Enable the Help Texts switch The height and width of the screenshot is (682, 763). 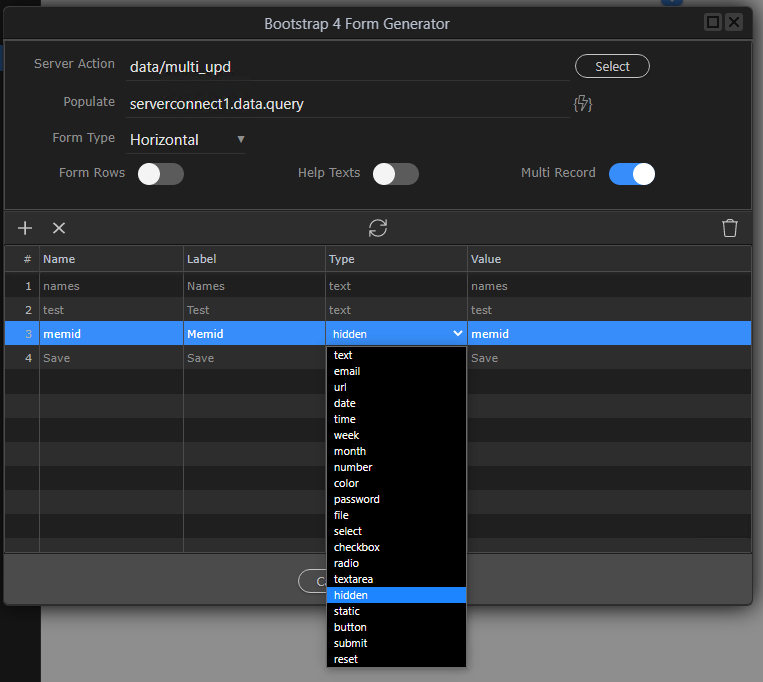click(395, 174)
